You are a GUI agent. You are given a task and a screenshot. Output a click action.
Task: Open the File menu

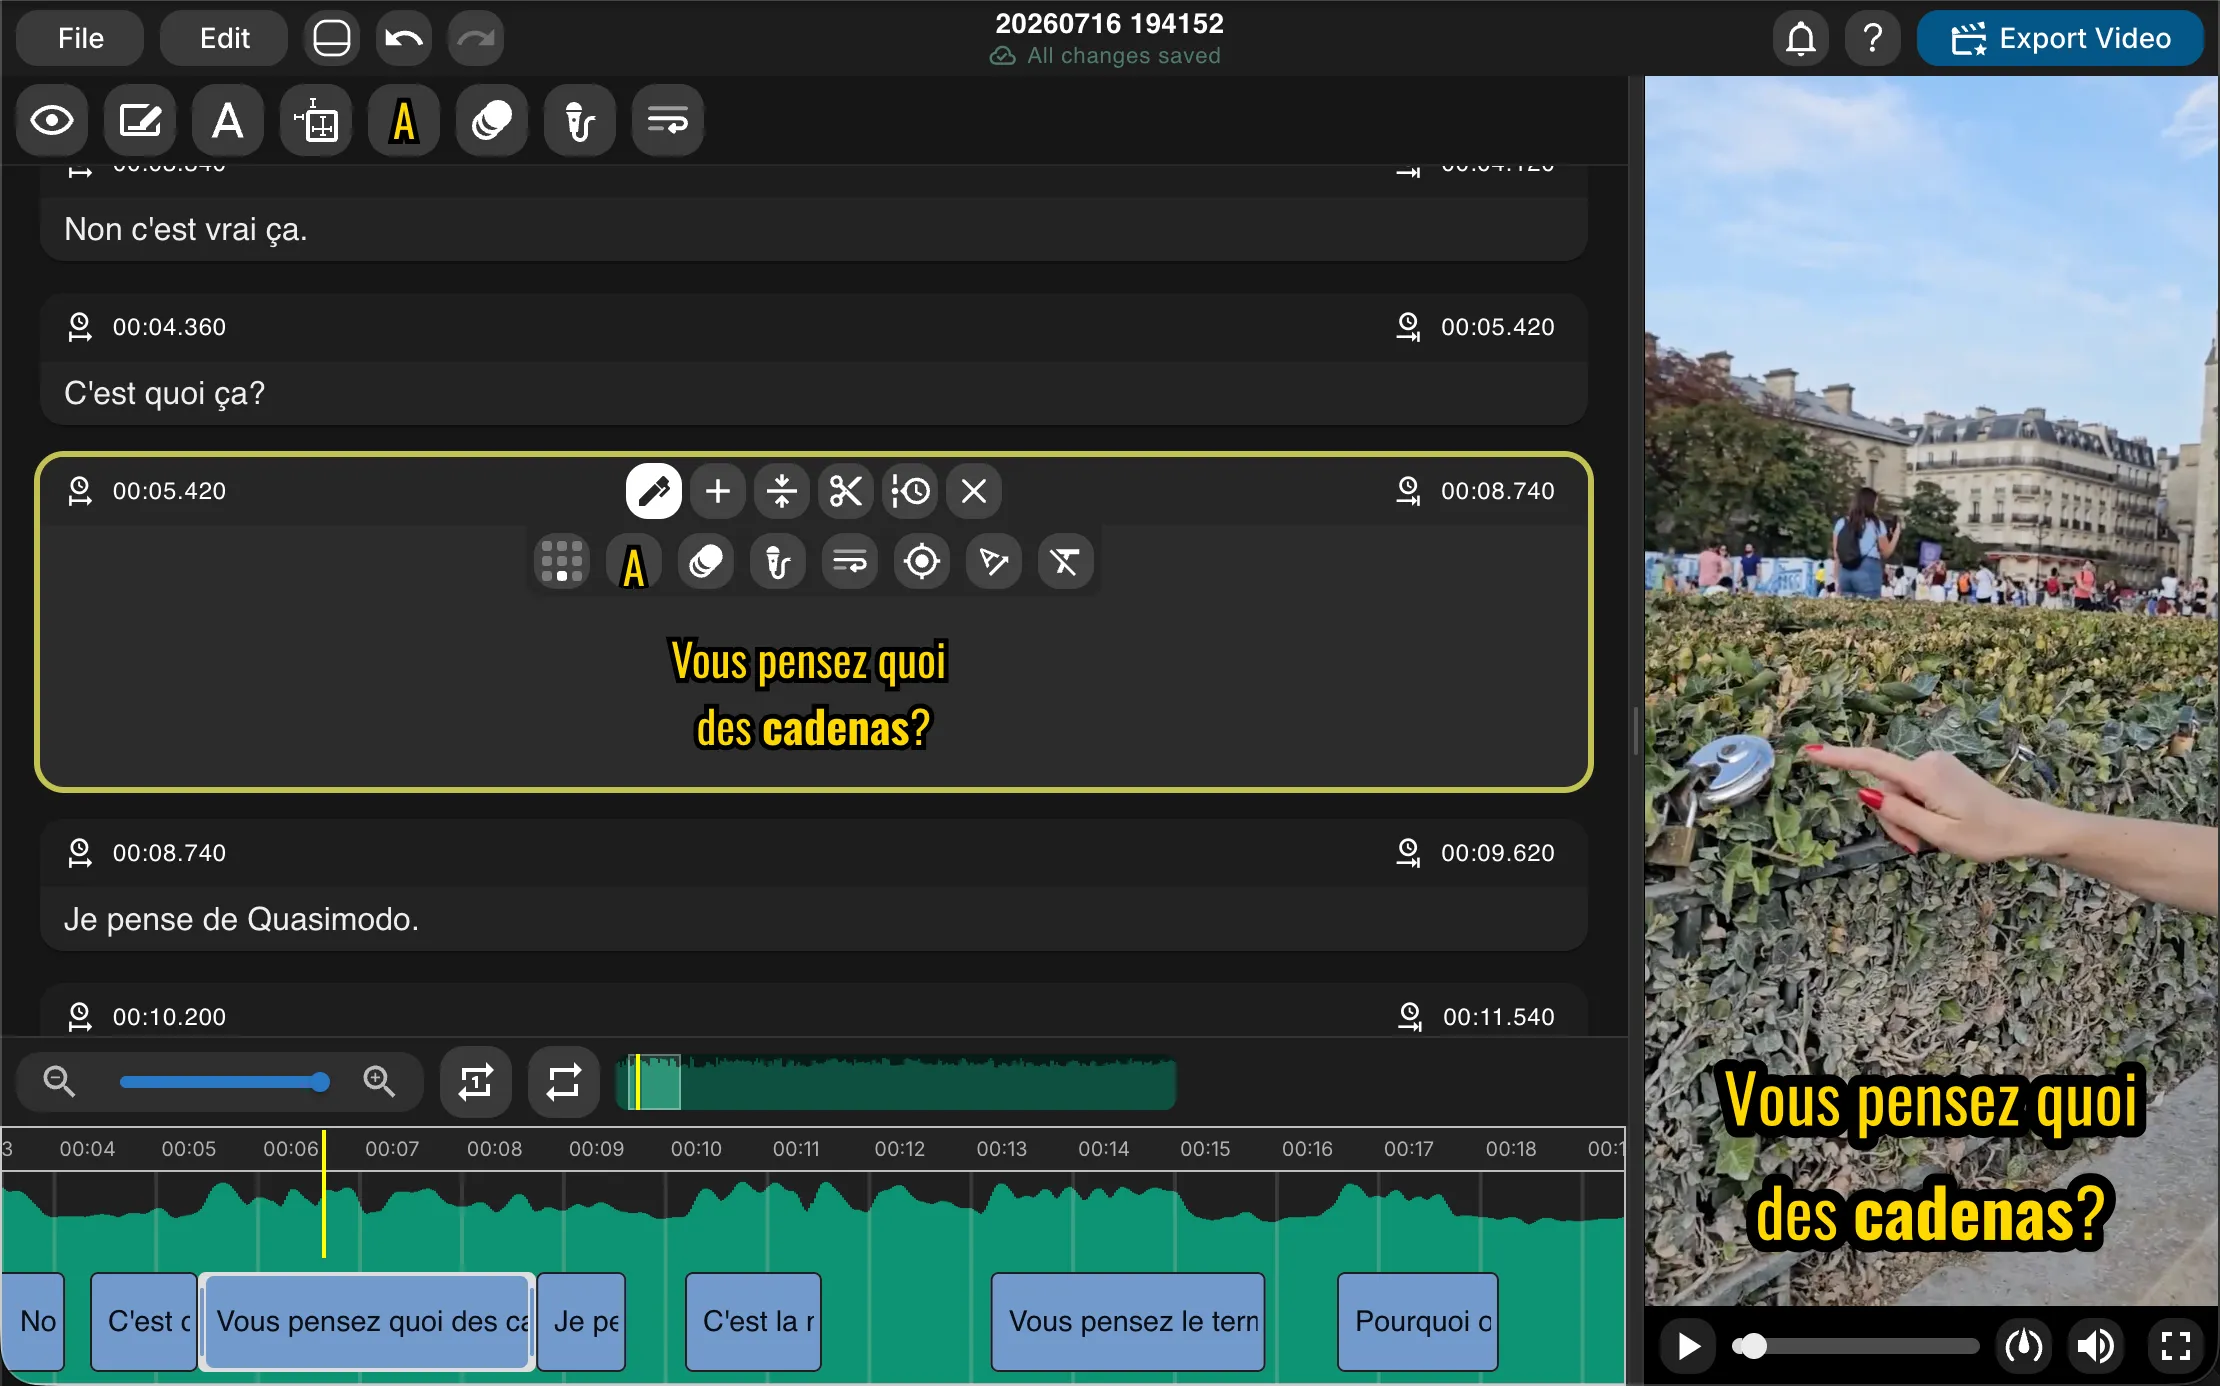(80, 38)
